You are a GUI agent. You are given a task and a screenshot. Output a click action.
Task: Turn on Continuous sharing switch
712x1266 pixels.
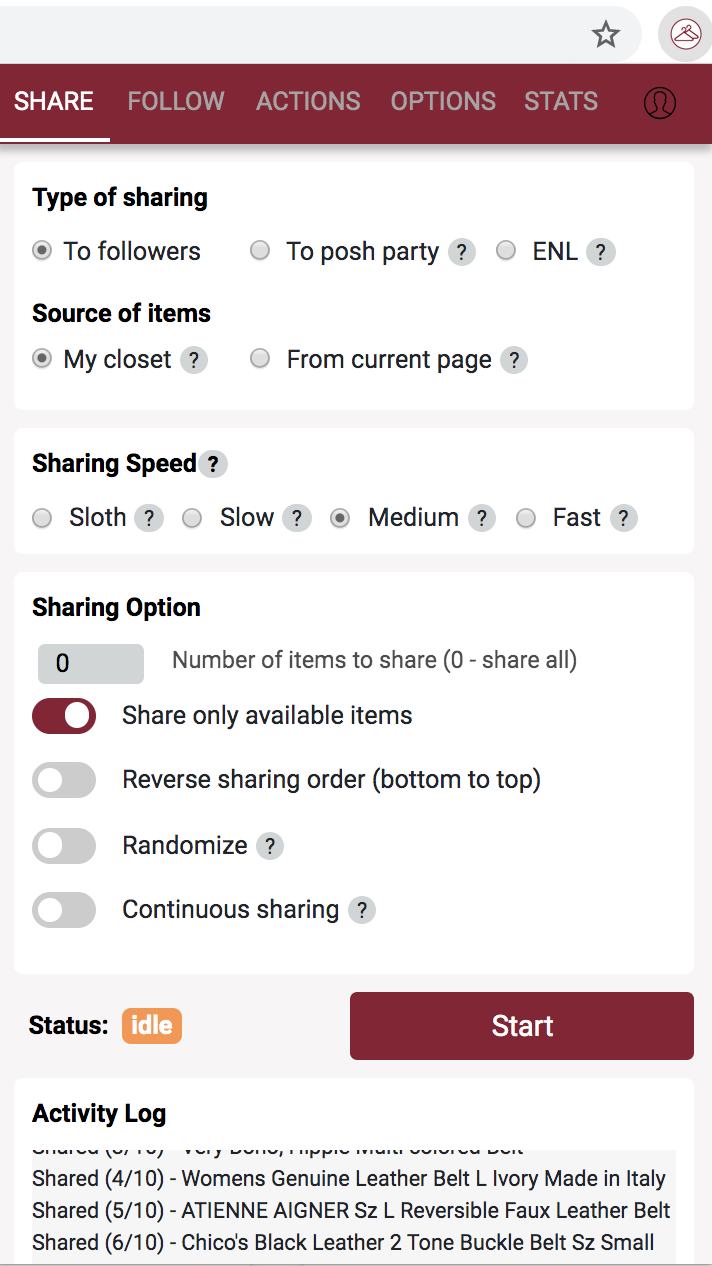pyautogui.click(x=64, y=910)
